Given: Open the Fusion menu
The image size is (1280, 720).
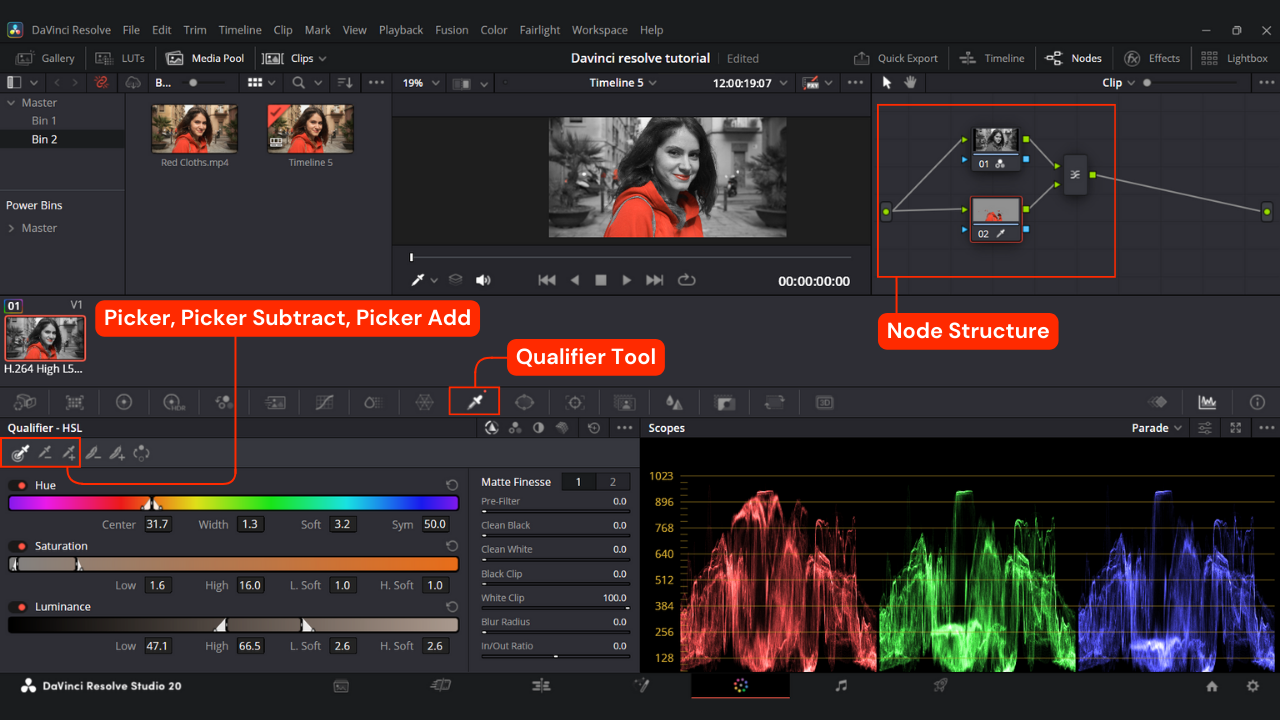Looking at the screenshot, I should (451, 30).
